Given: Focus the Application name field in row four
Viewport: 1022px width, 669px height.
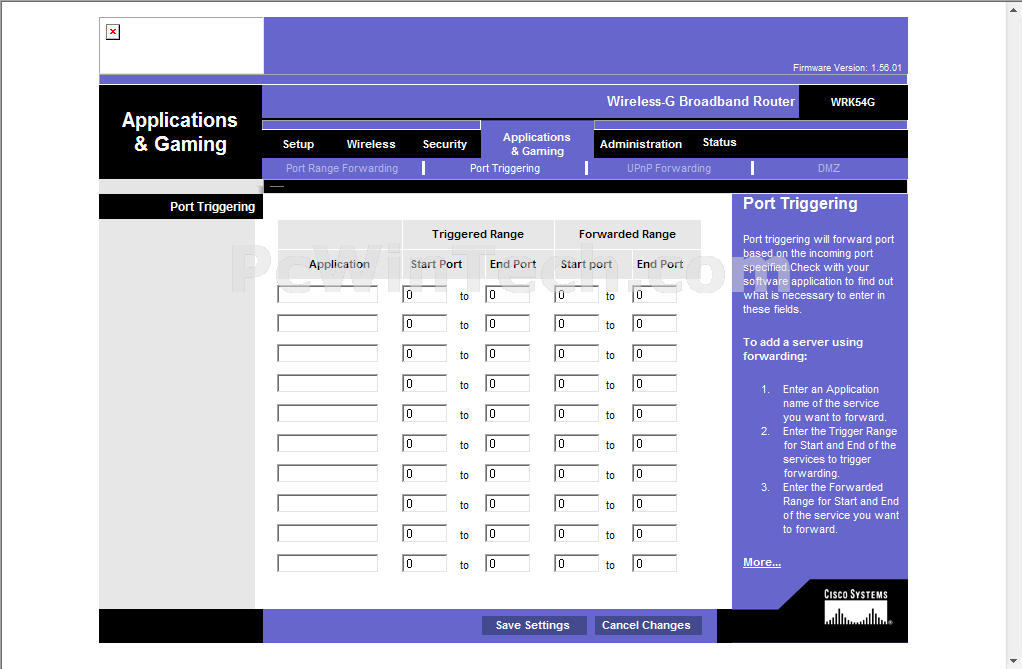Looking at the screenshot, I should pyautogui.click(x=327, y=384).
